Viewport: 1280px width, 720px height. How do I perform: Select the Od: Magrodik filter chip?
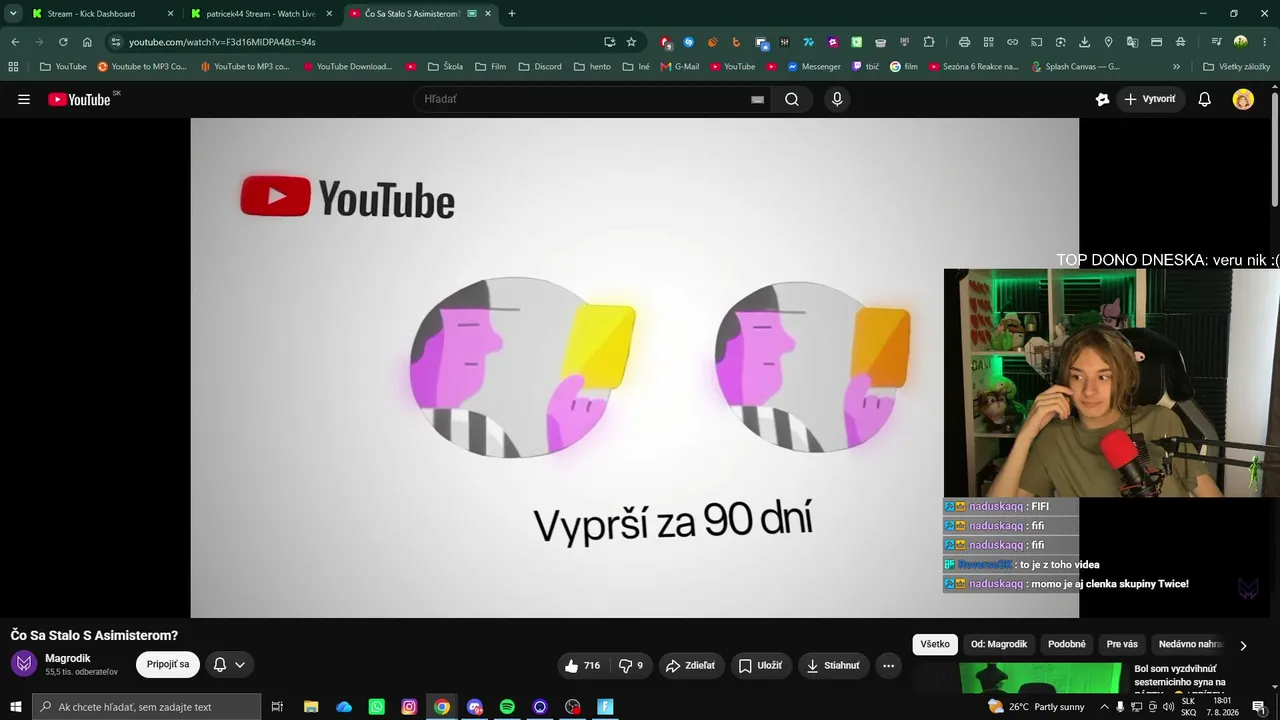click(x=999, y=645)
